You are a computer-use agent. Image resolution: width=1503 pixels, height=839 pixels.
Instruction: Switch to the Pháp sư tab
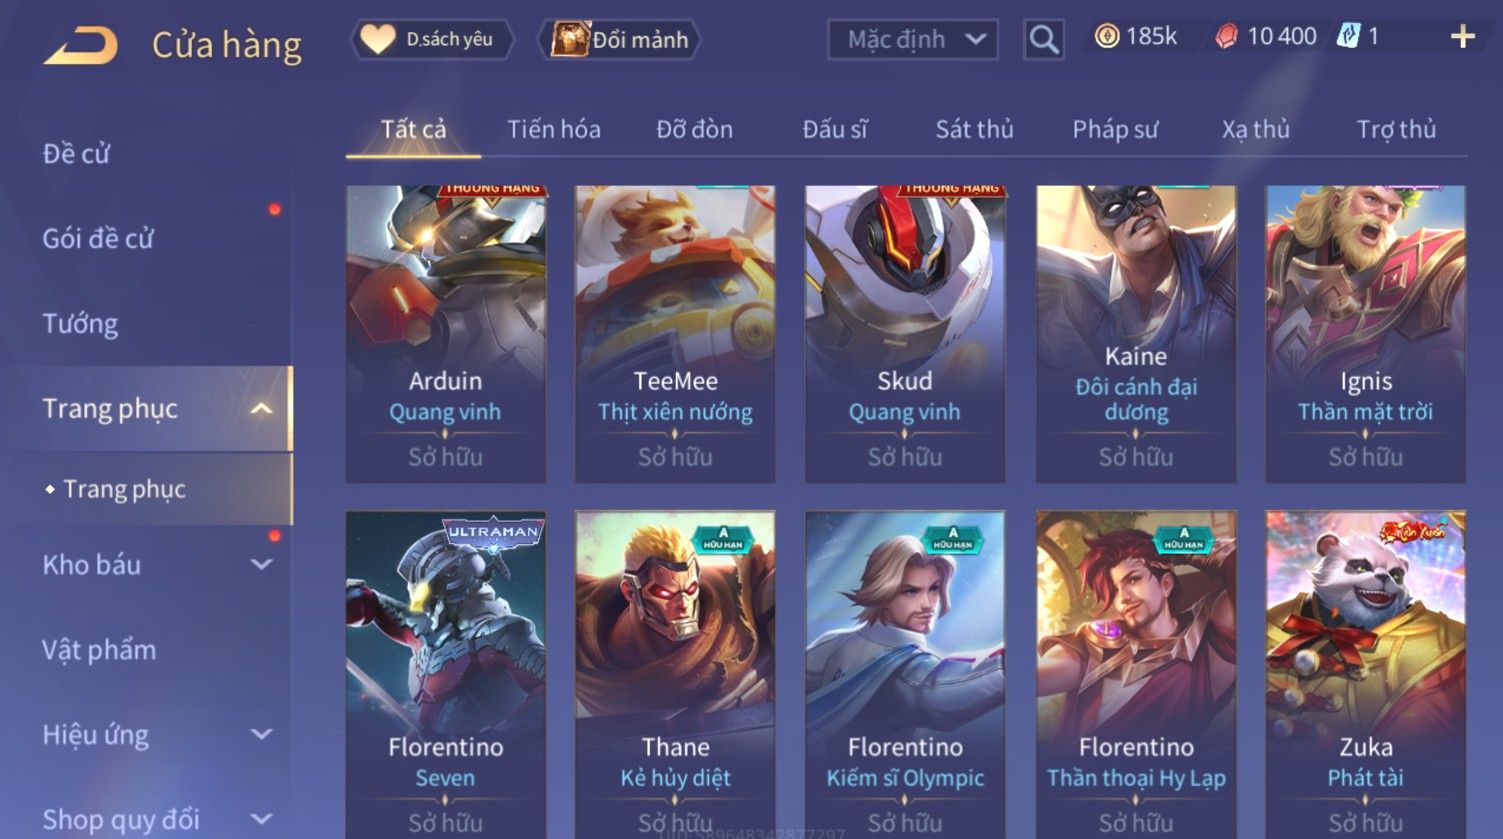tap(1115, 129)
